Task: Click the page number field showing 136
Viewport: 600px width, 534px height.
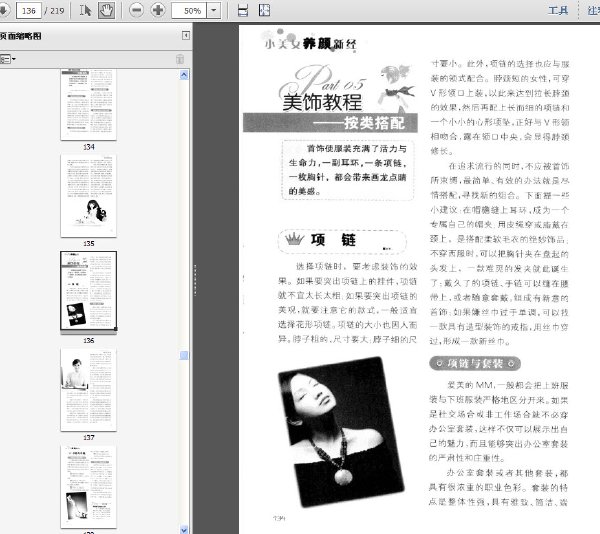Action: (29, 10)
